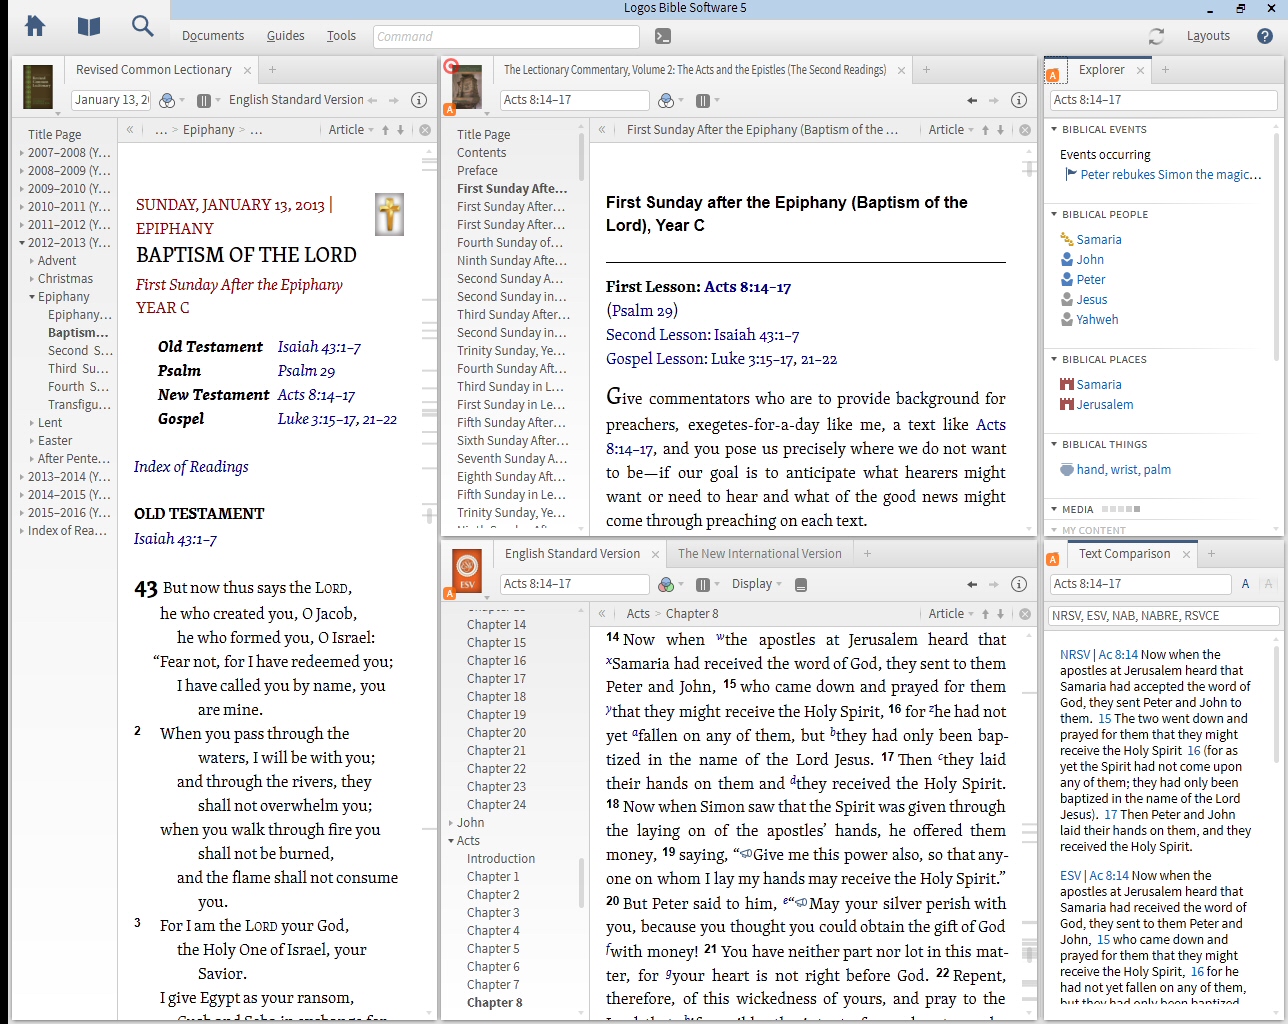Expand the Advent tree node
The image size is (1288, 1024).
tap(32, 261)
